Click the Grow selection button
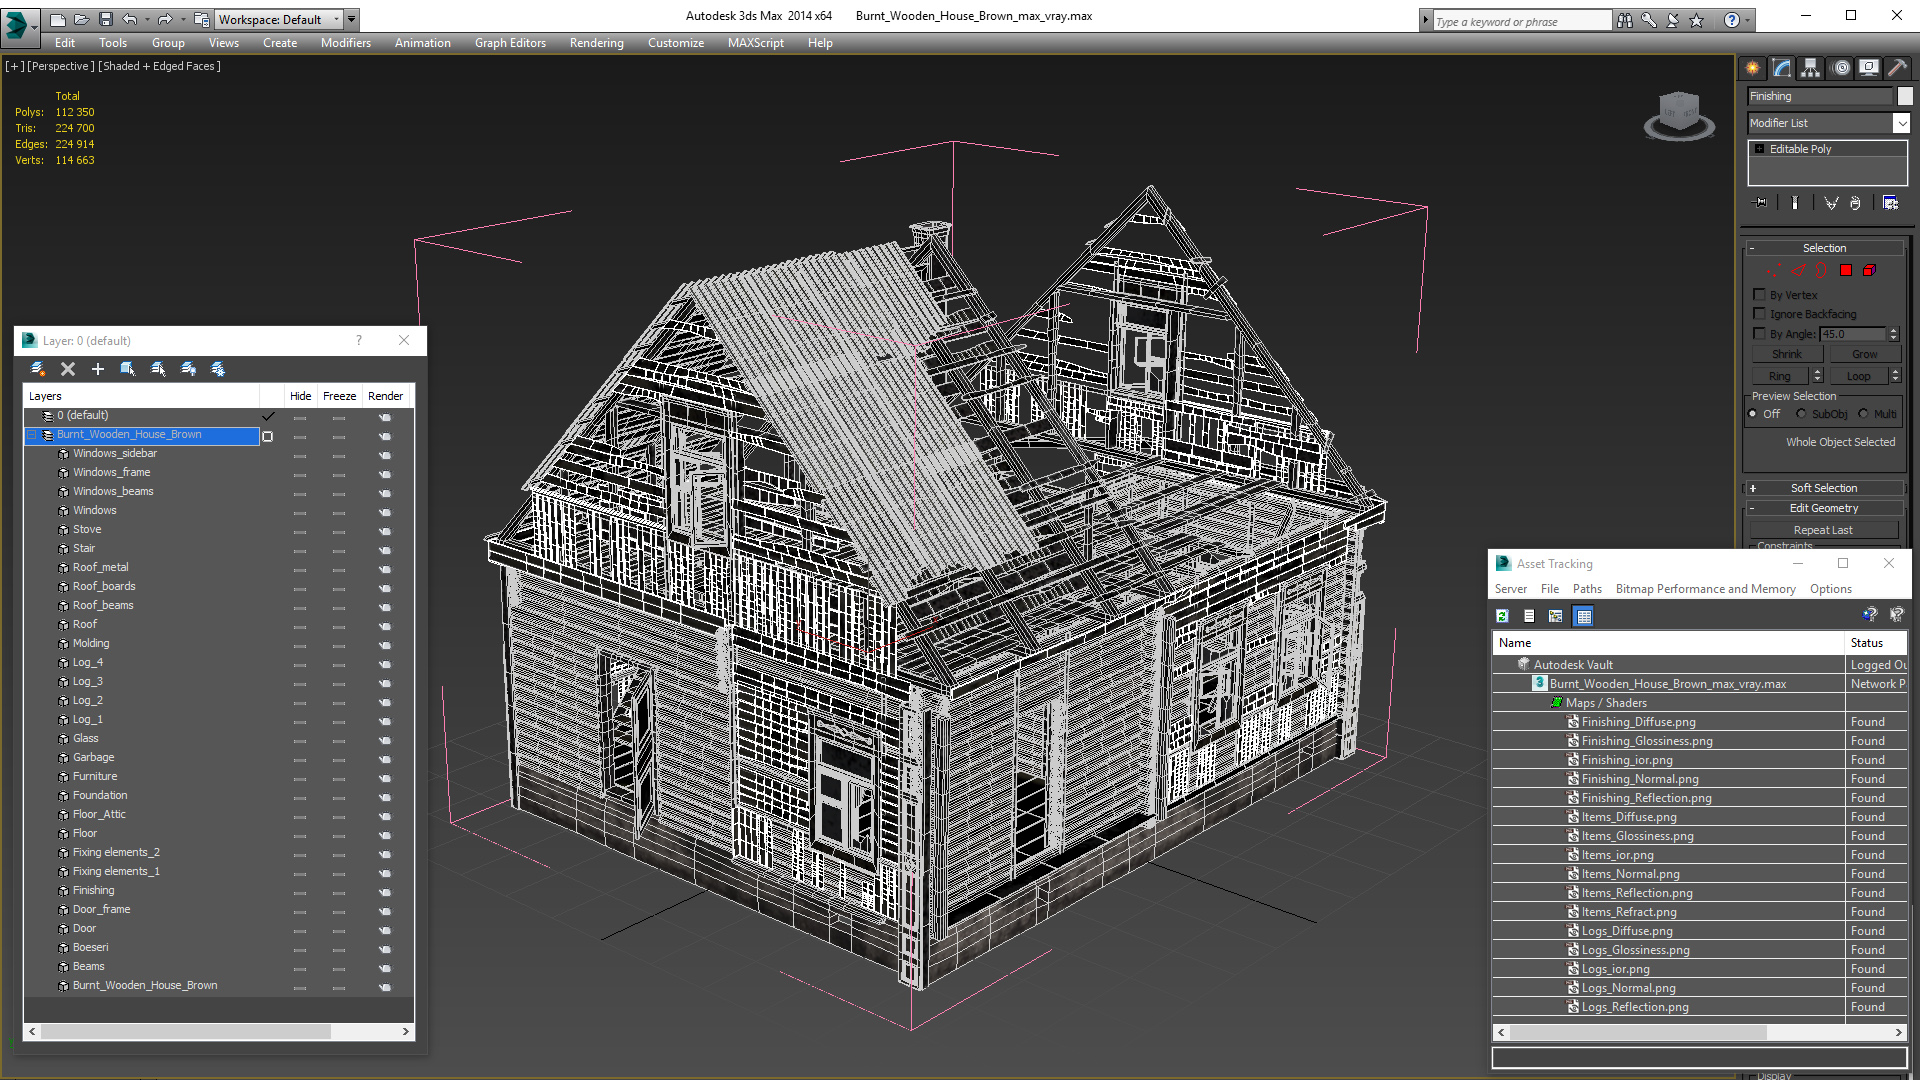The width and height of the screenshot is (1920, 1080). 1864,354
